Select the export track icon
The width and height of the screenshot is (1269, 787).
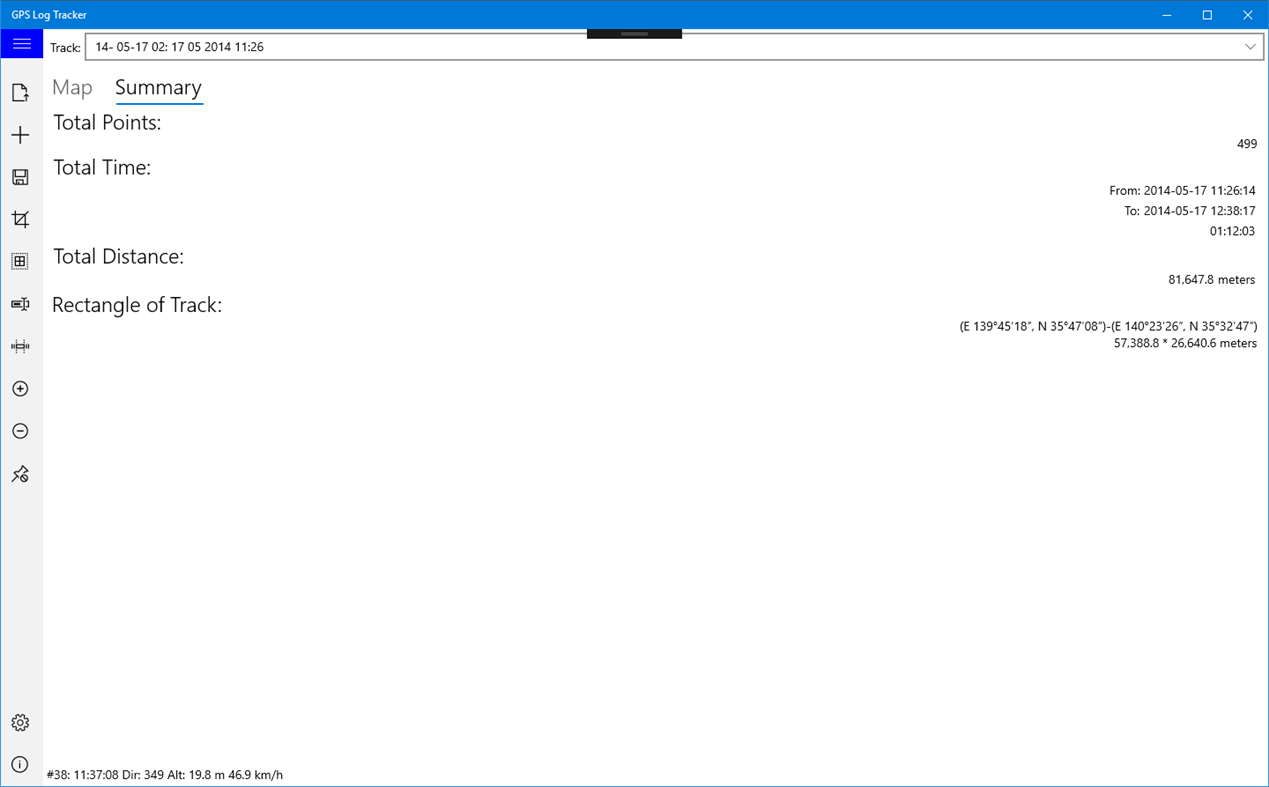(x=21, y=91)
